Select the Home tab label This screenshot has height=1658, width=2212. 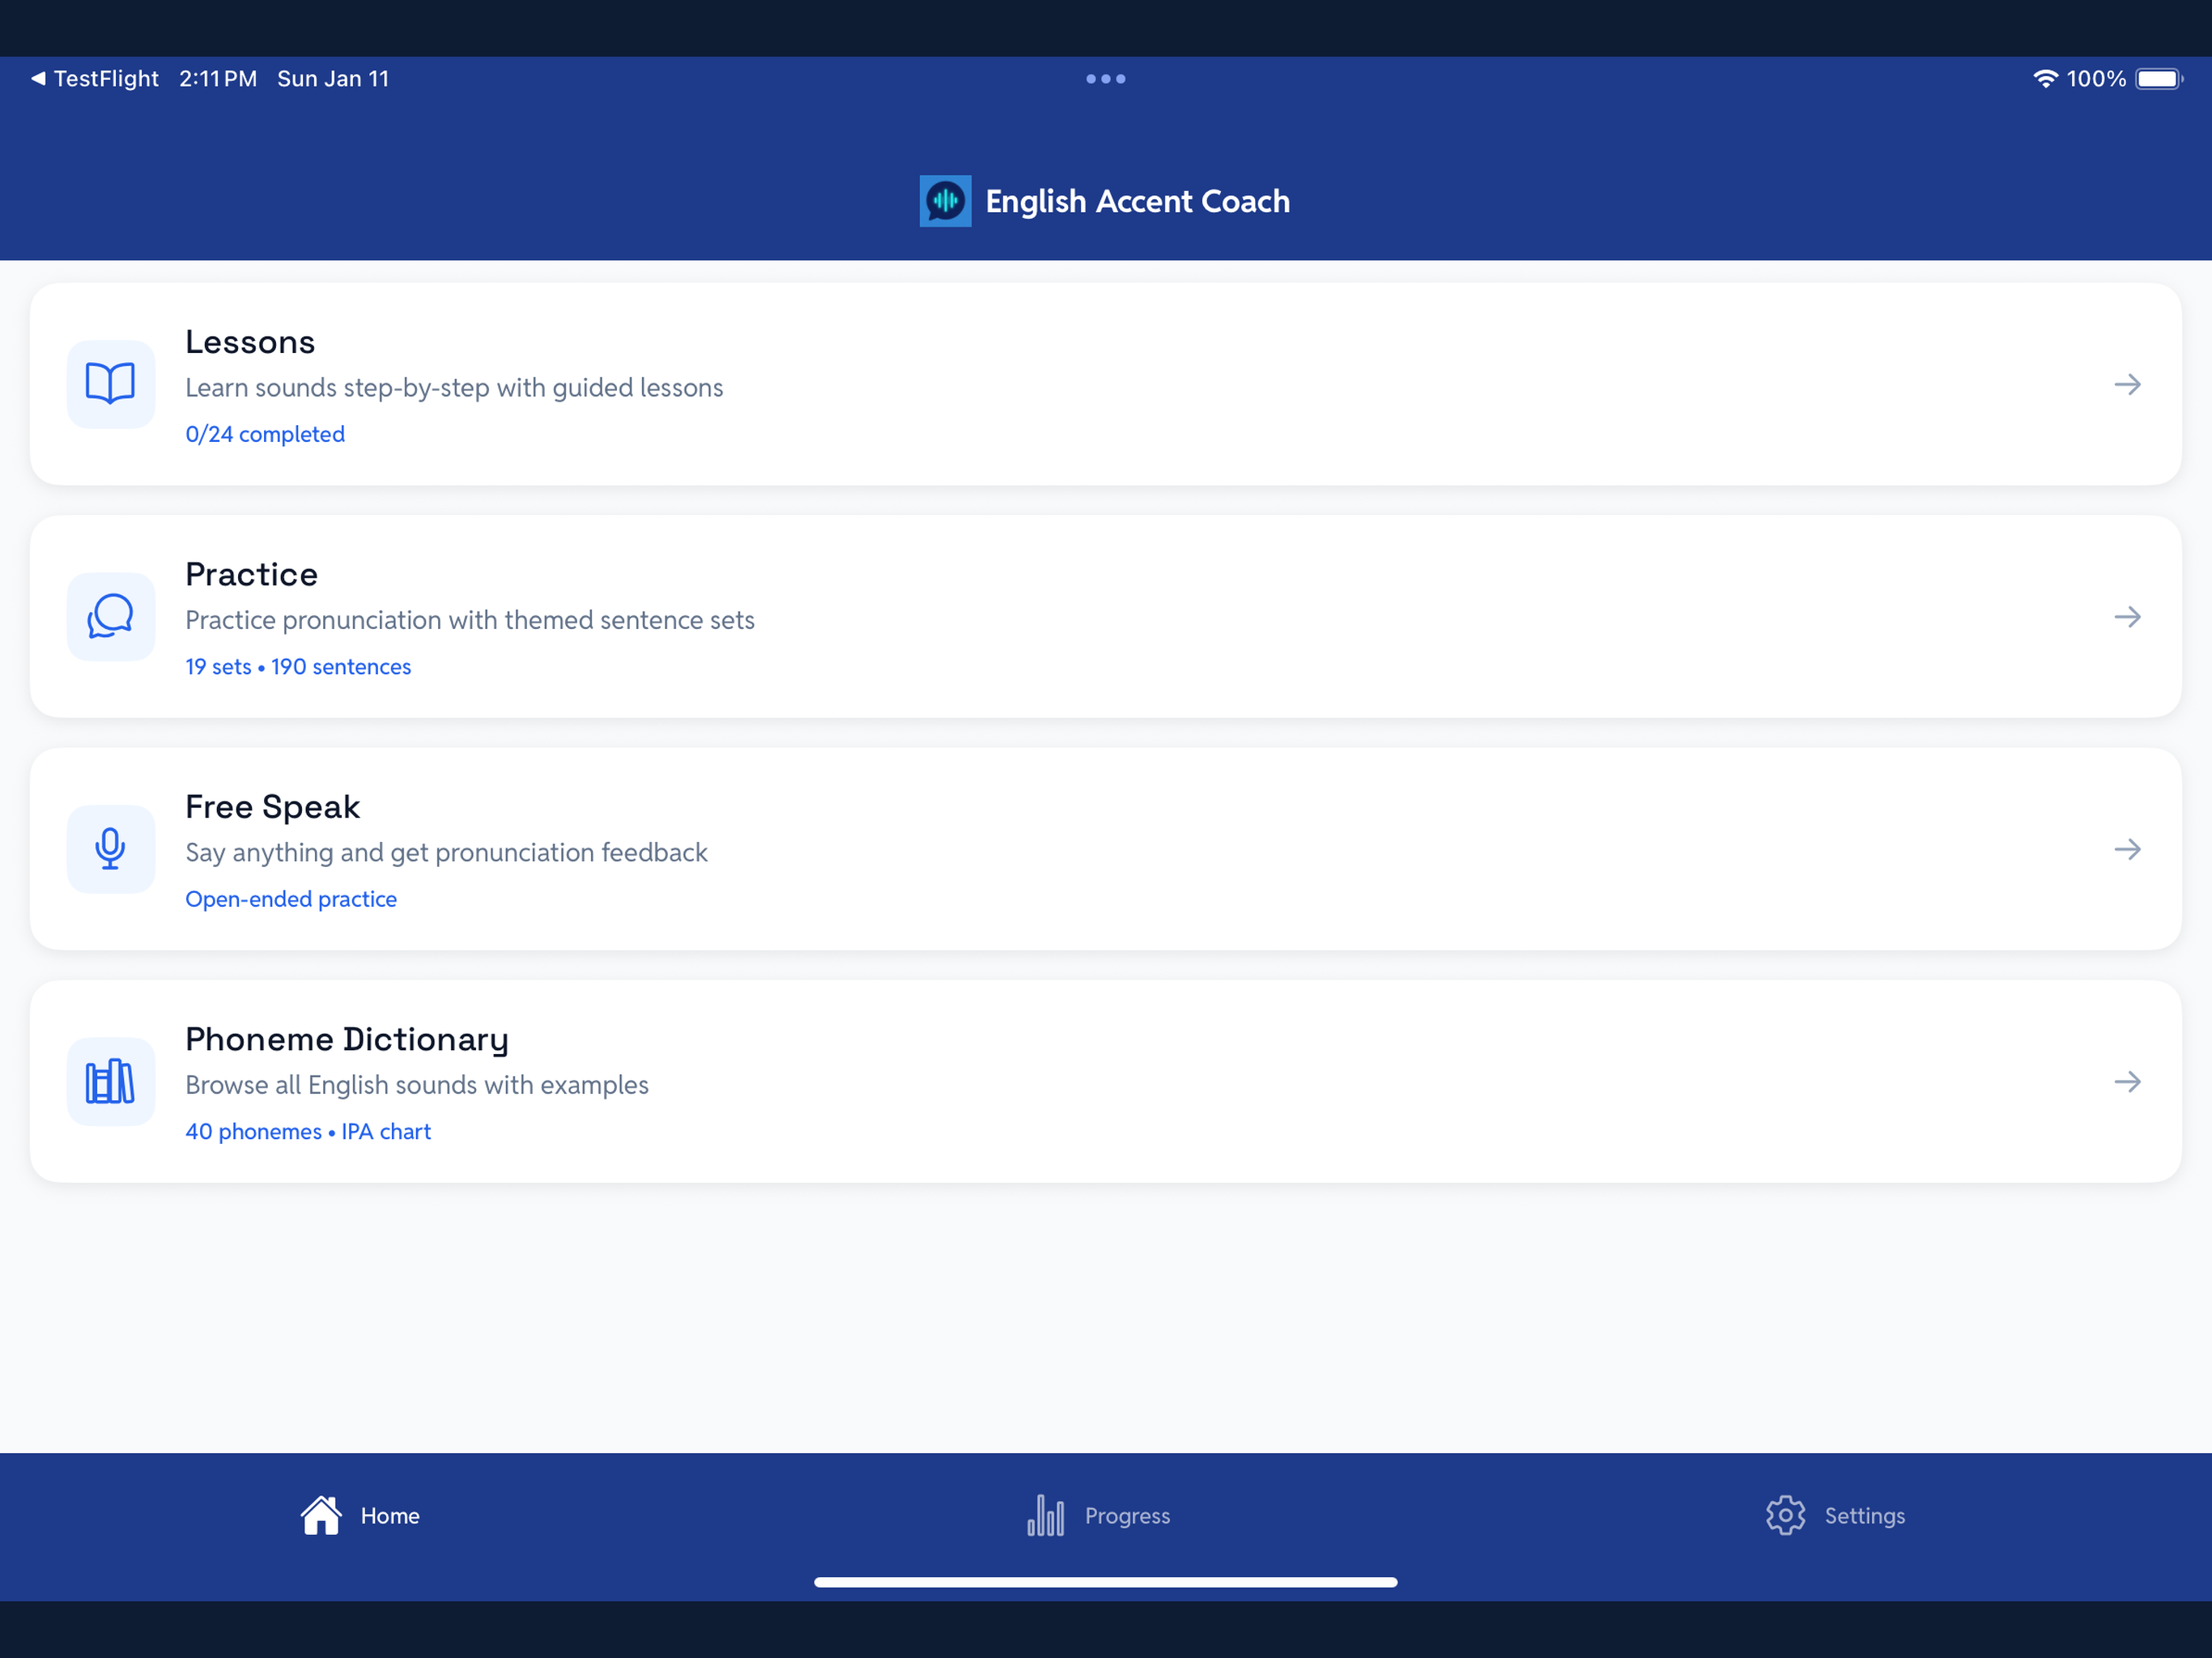coord(390,1515)
